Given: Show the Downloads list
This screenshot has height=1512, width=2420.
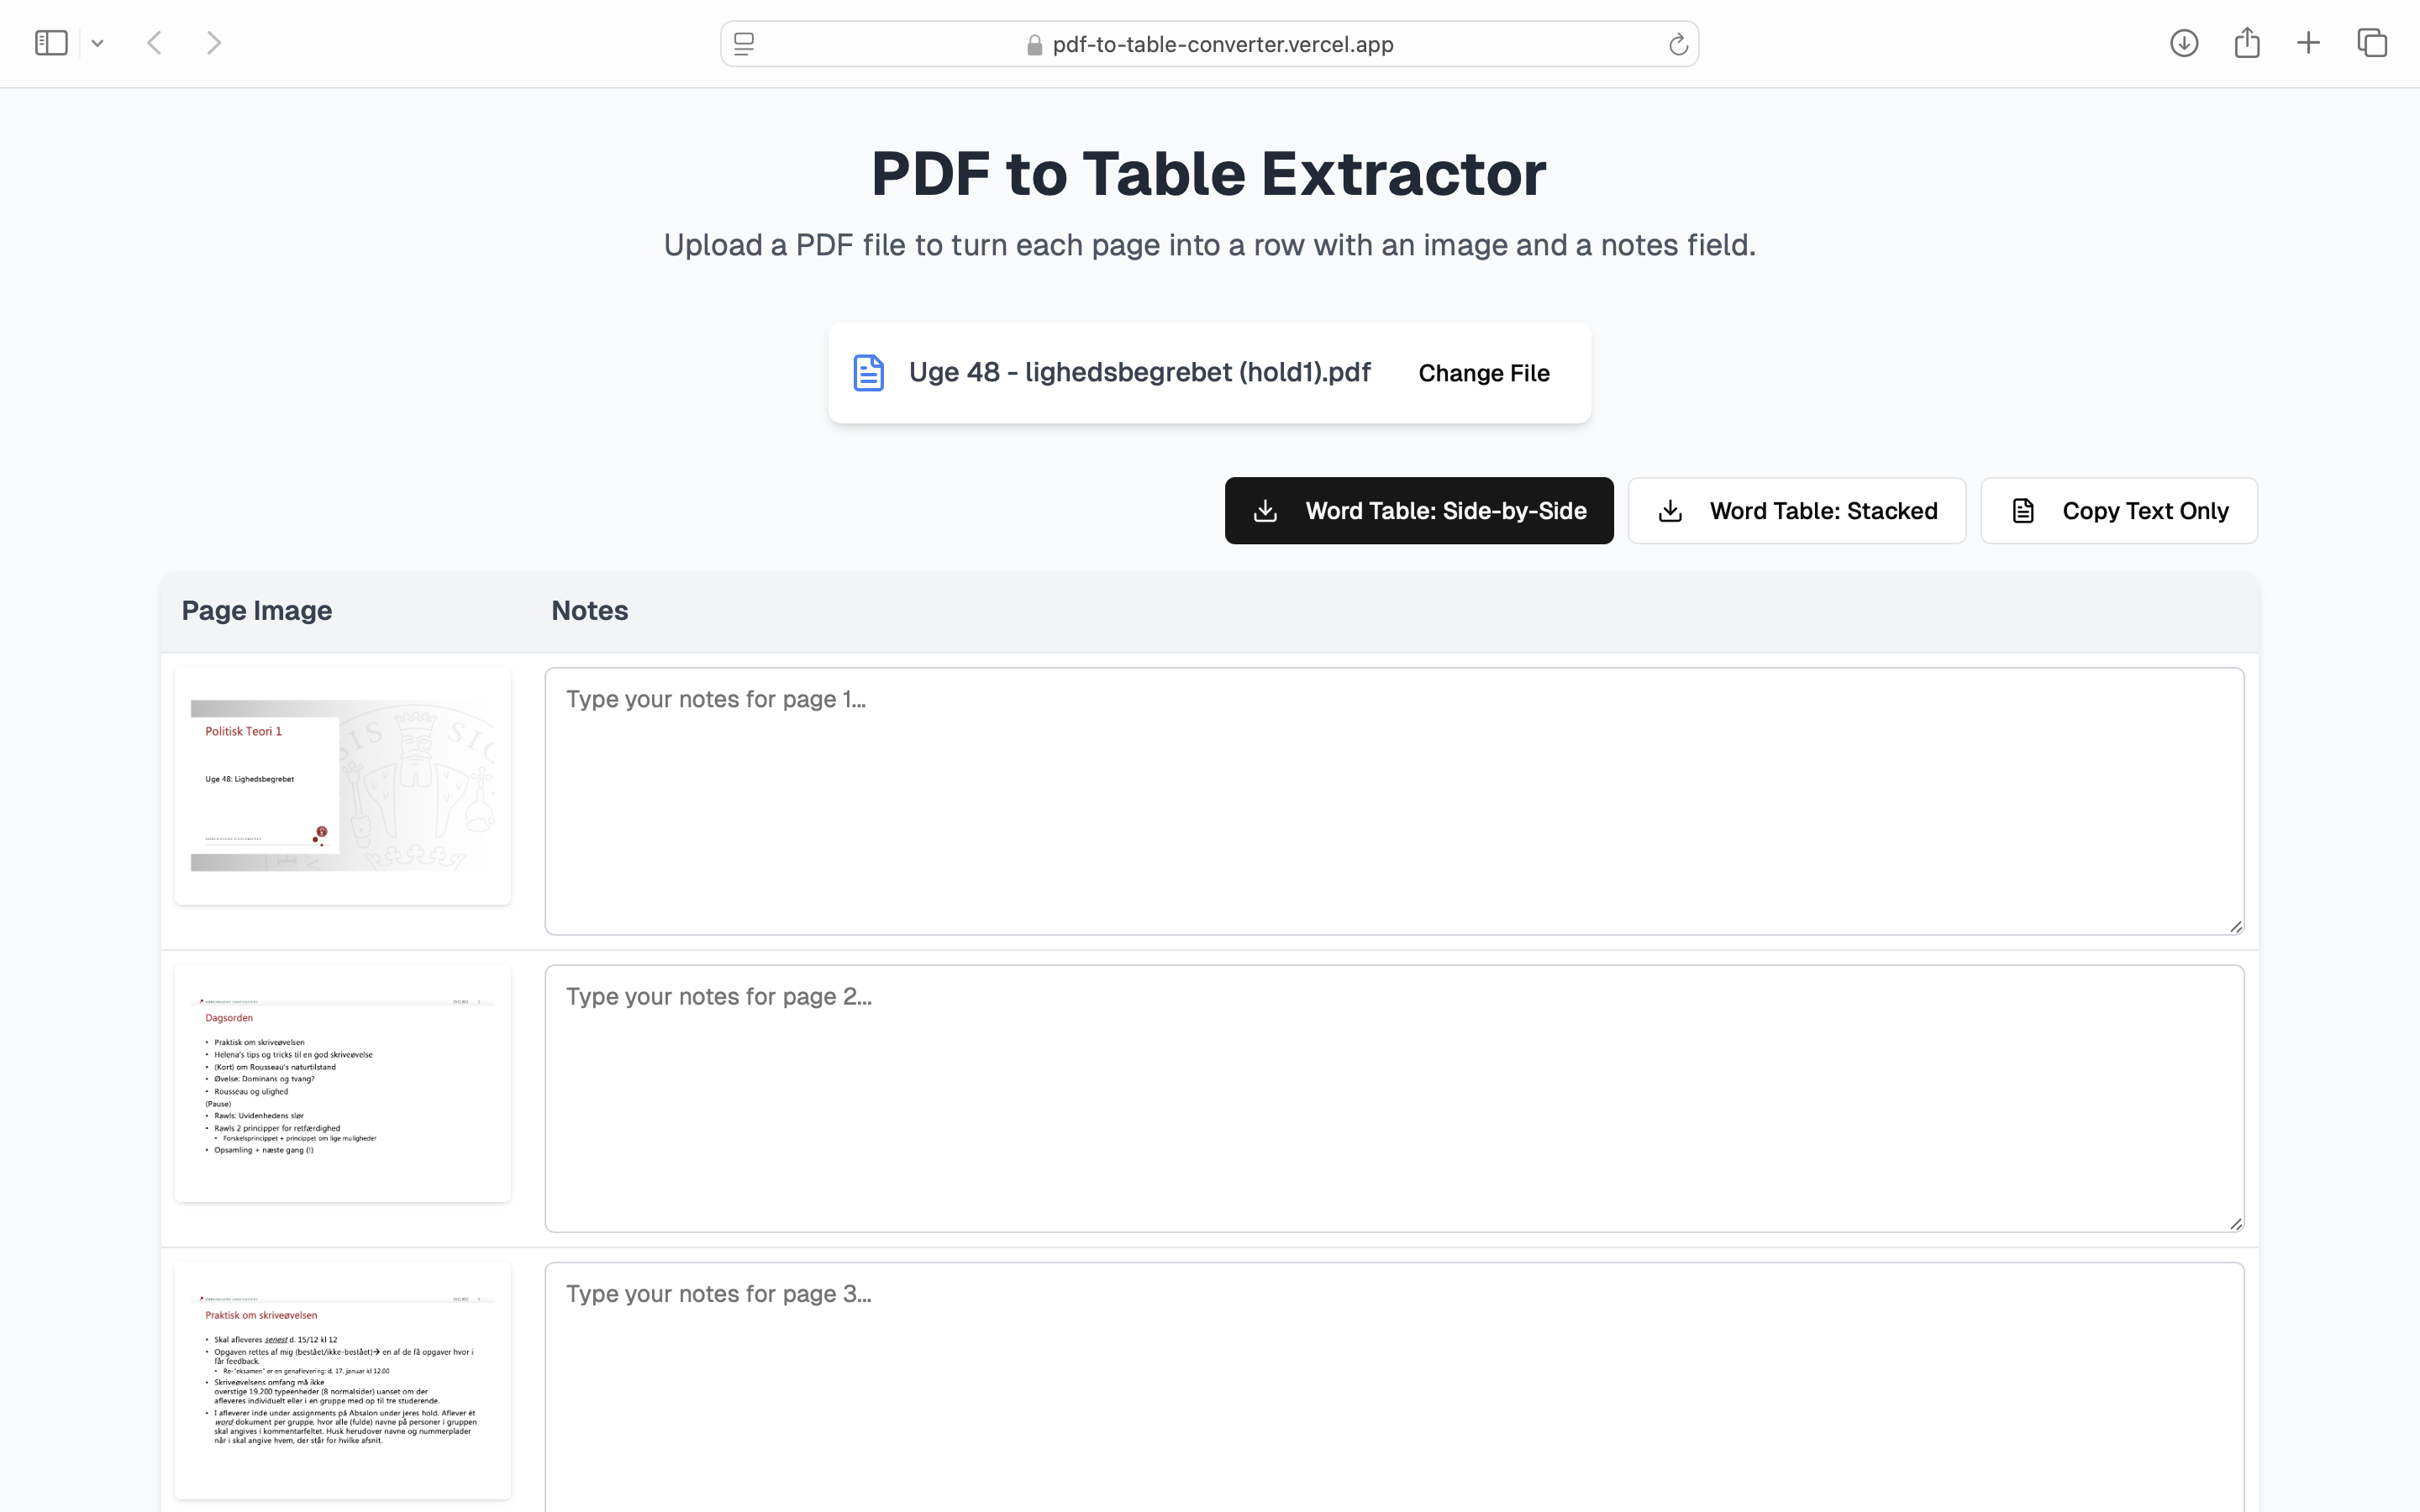Looking at the screenshot, I should coord(2184,42).
